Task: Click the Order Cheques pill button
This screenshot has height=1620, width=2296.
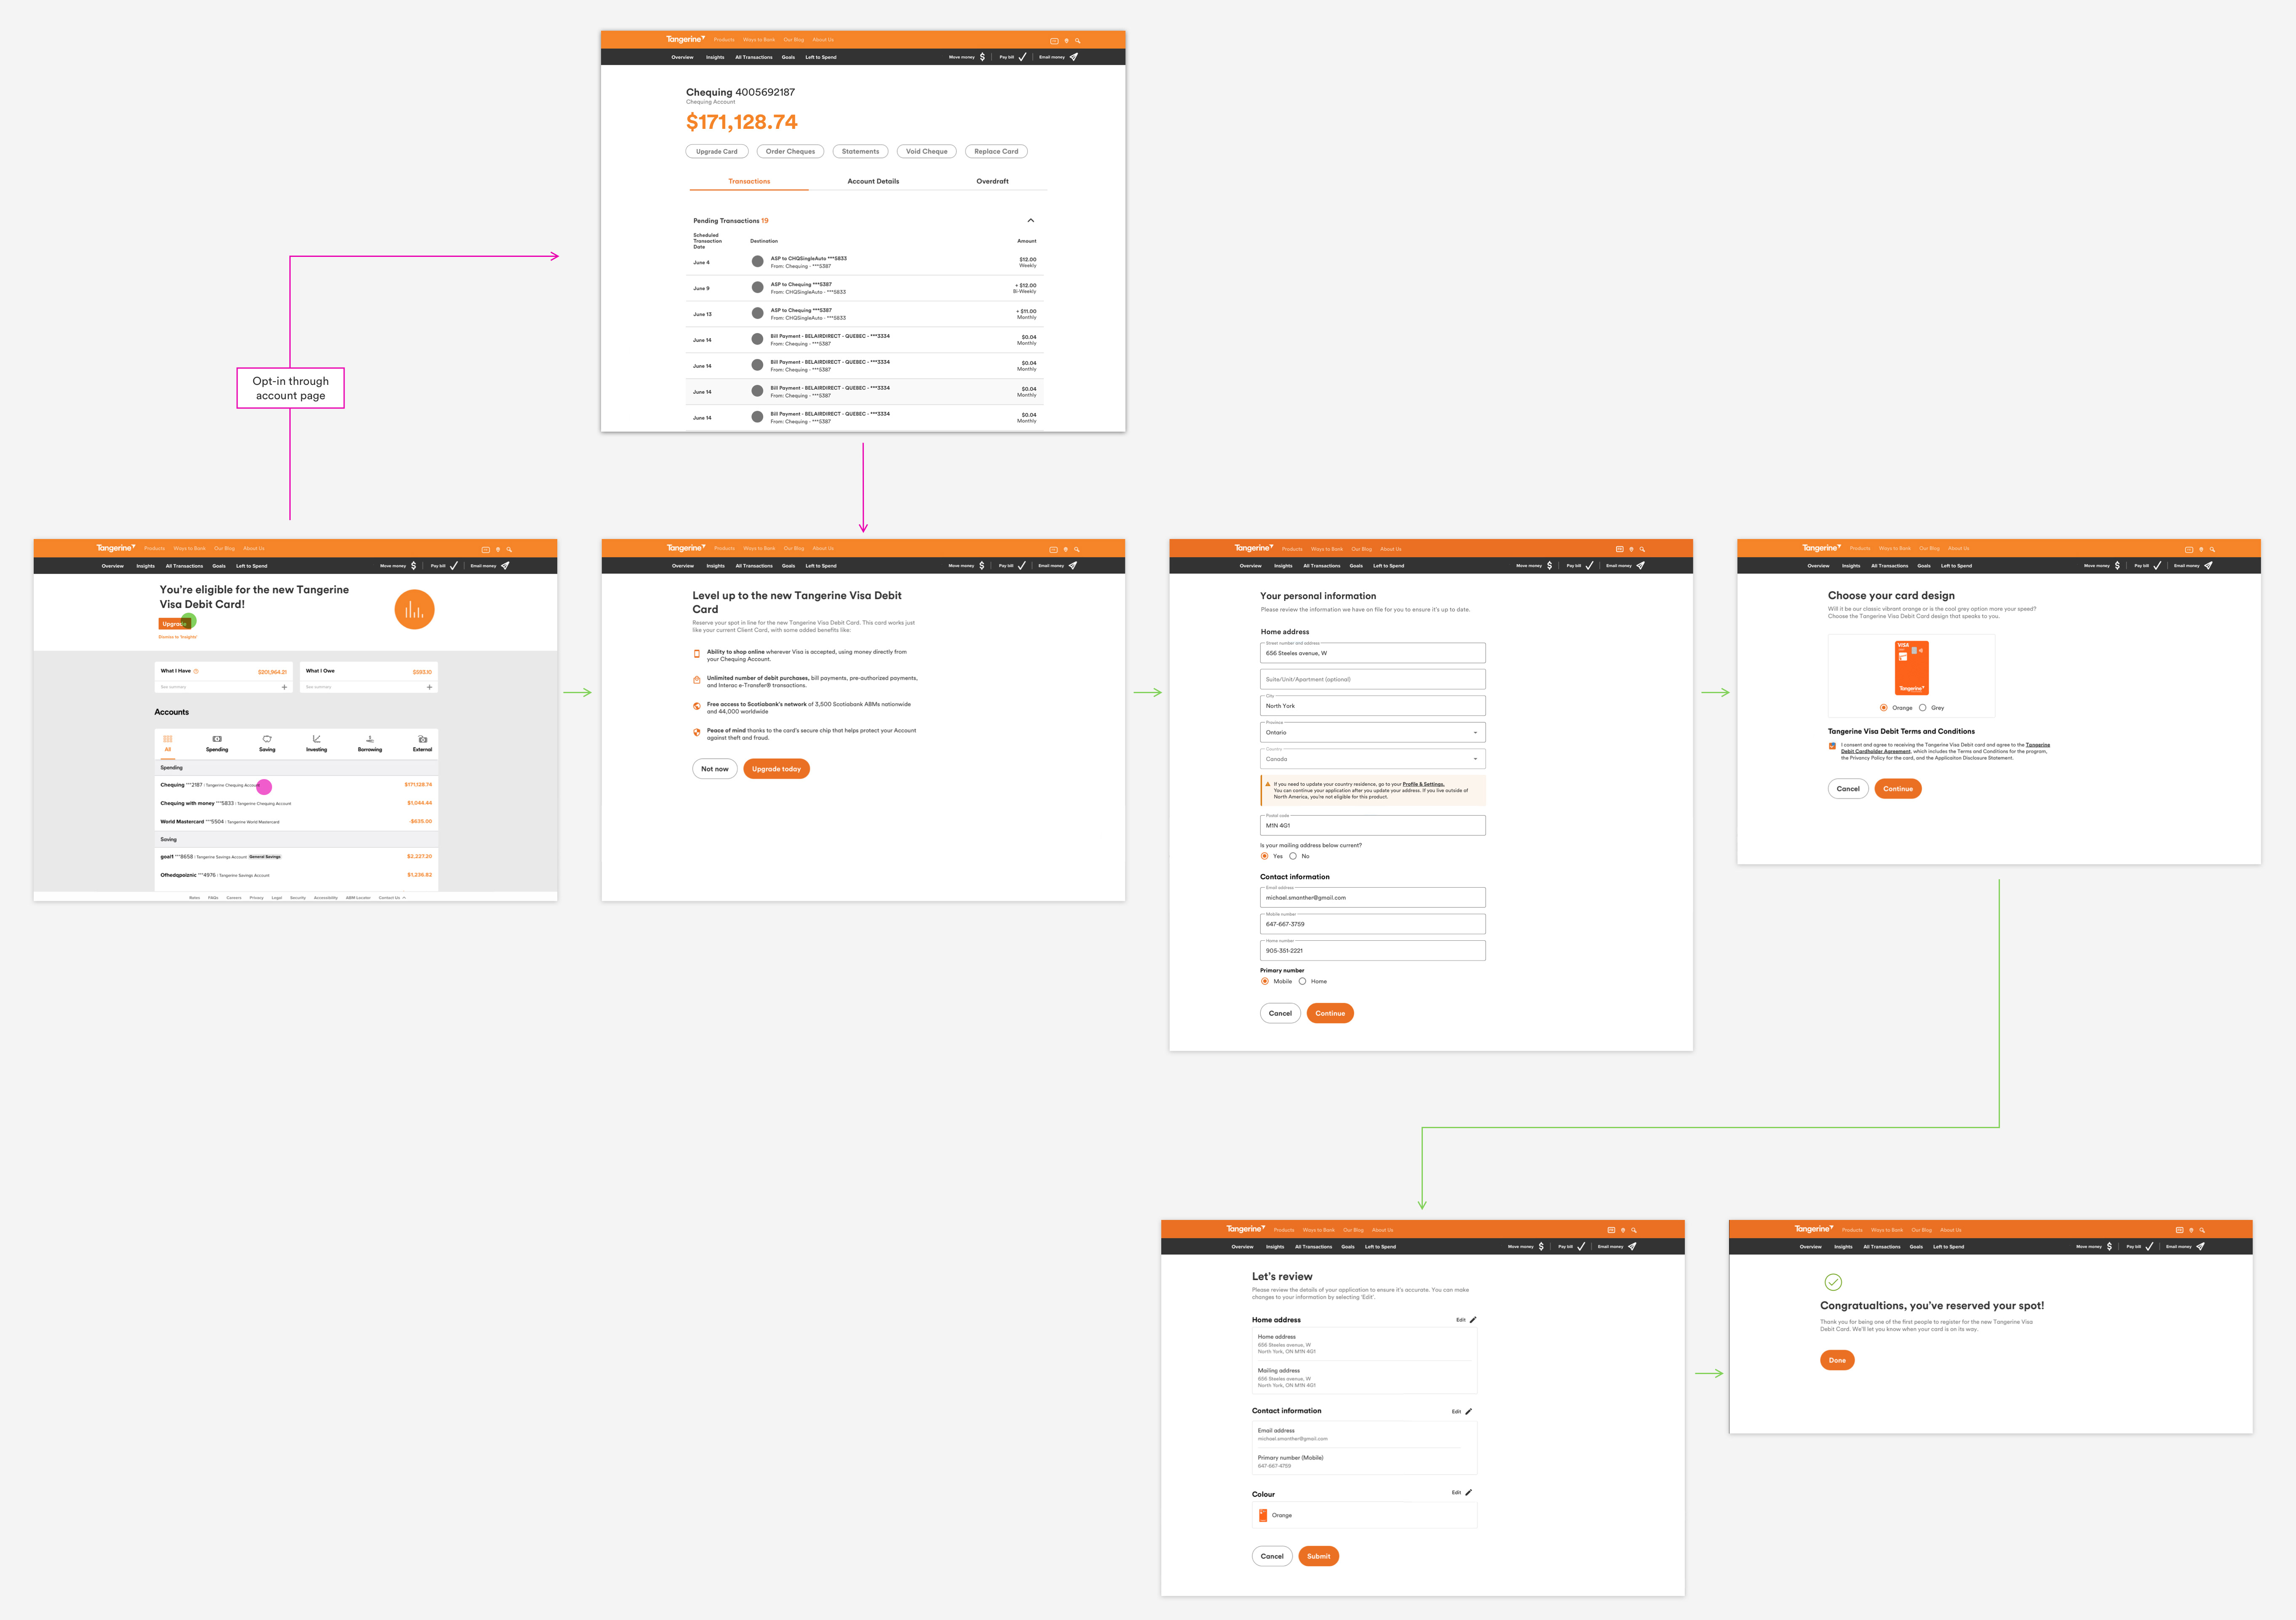Action: tap(790, 152)
